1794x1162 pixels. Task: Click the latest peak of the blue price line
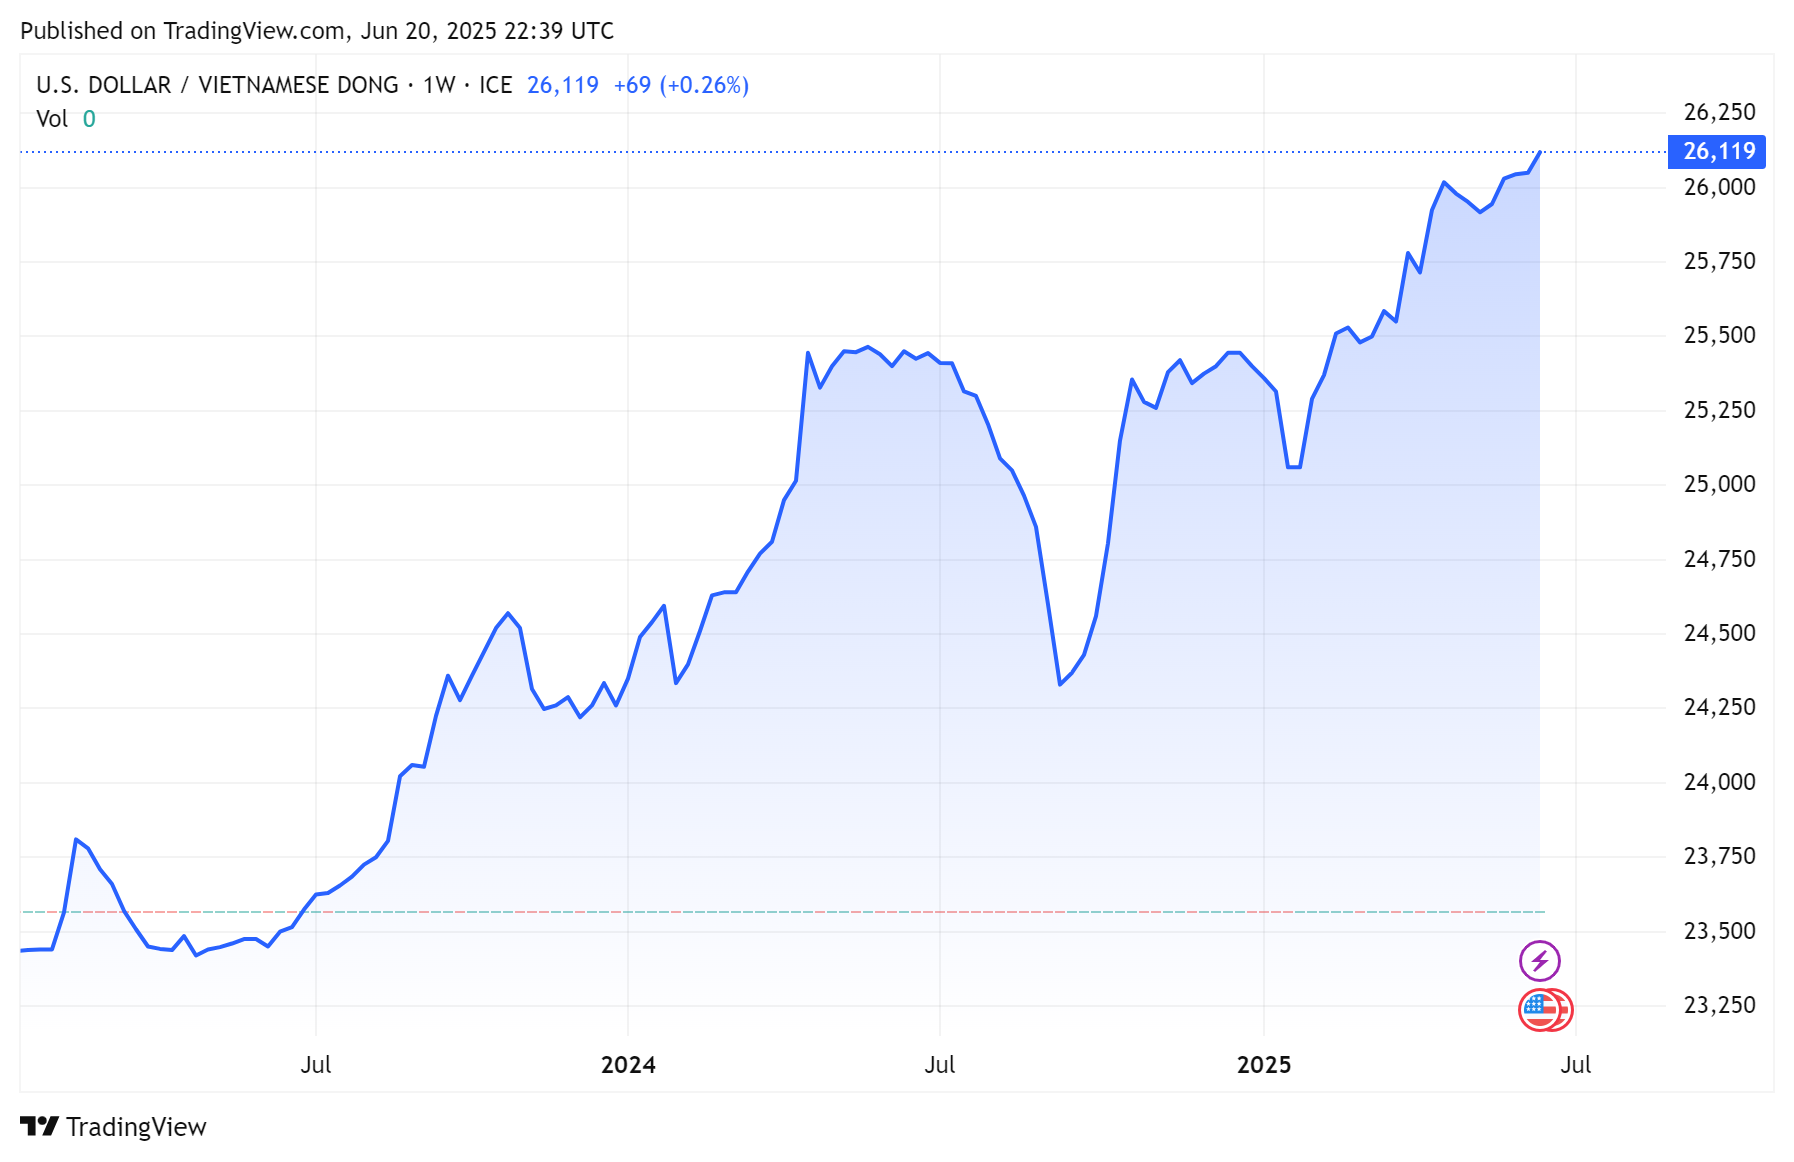[x=1538, y=152]
